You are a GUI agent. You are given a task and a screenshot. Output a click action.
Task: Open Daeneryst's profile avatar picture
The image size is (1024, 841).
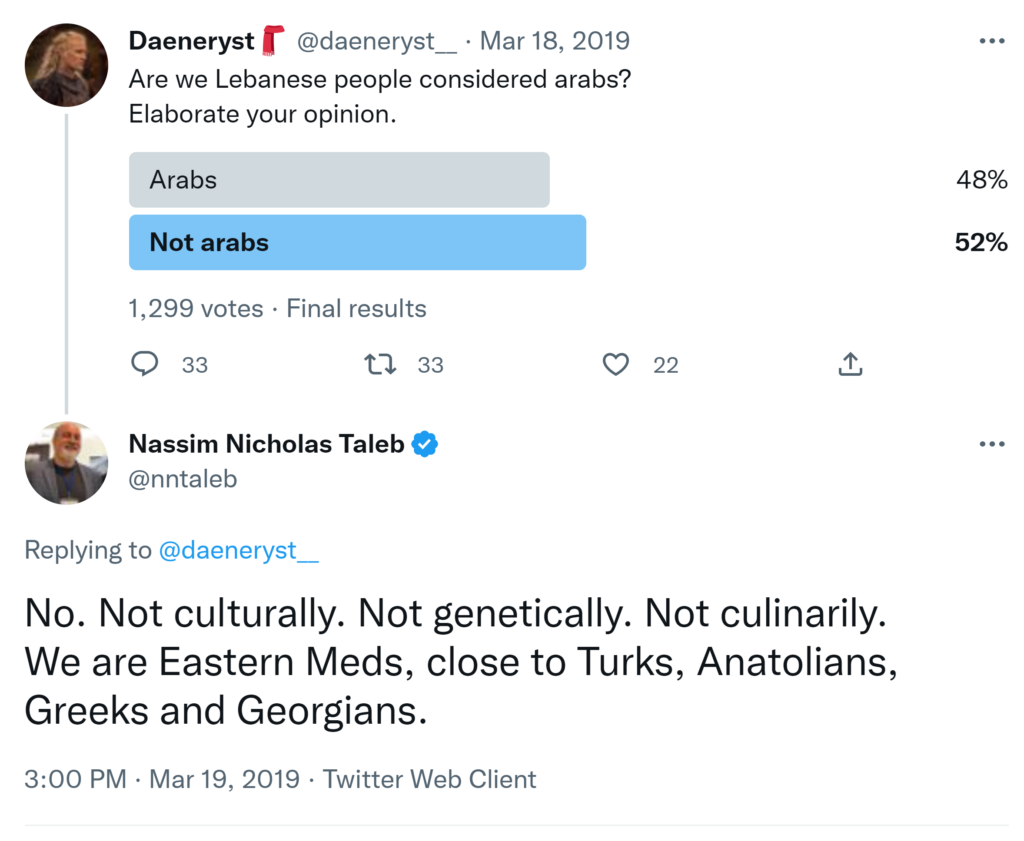[66, 65]
